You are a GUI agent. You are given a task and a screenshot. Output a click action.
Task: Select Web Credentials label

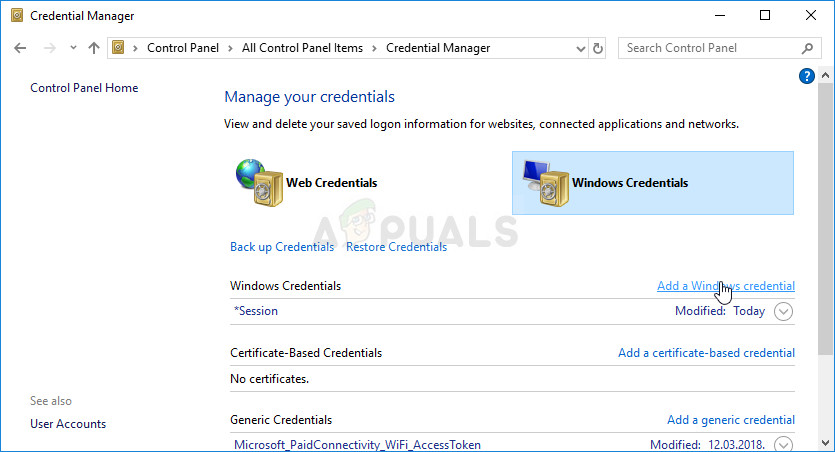pos(331,183)
